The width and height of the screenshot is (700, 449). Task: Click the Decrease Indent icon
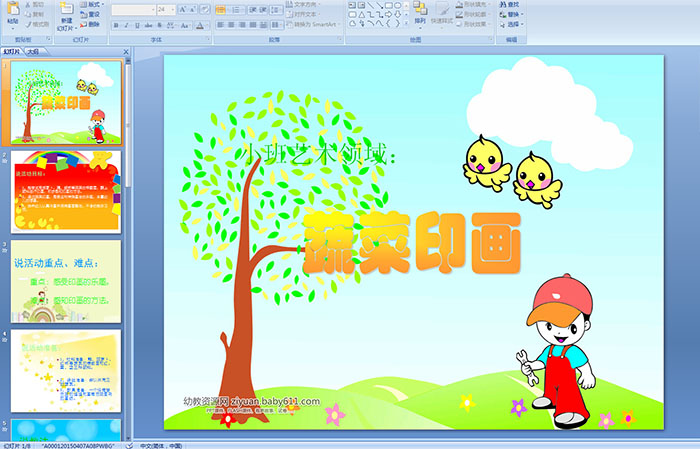point(253,10)
